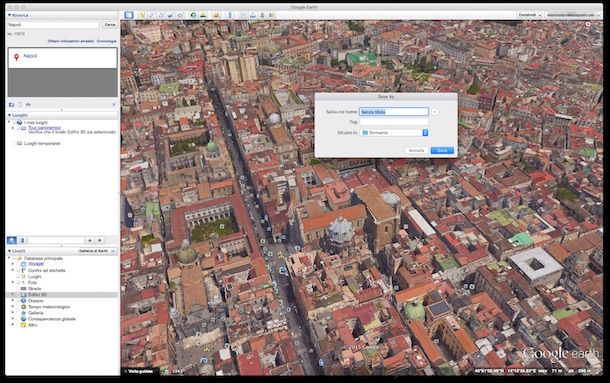This screenshot has width=610, height=383.
Task: Click the Tempo meteorologico layer icon
Action: (x=23, y=307)
